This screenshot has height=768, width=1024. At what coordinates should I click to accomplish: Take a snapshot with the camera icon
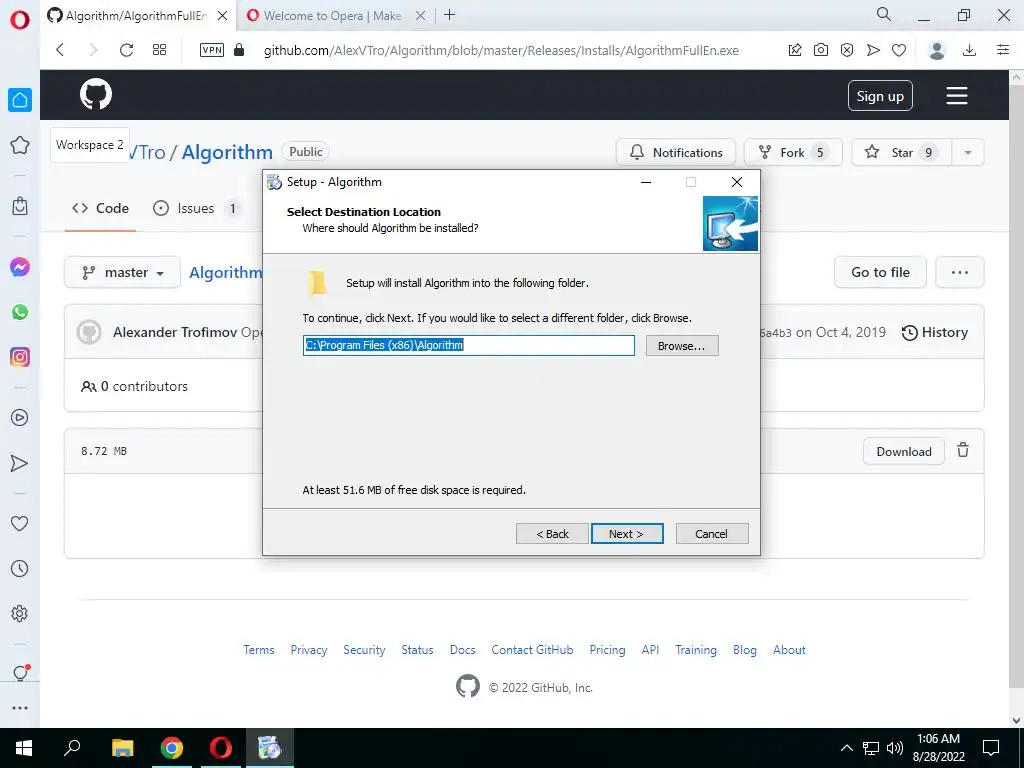821,50
